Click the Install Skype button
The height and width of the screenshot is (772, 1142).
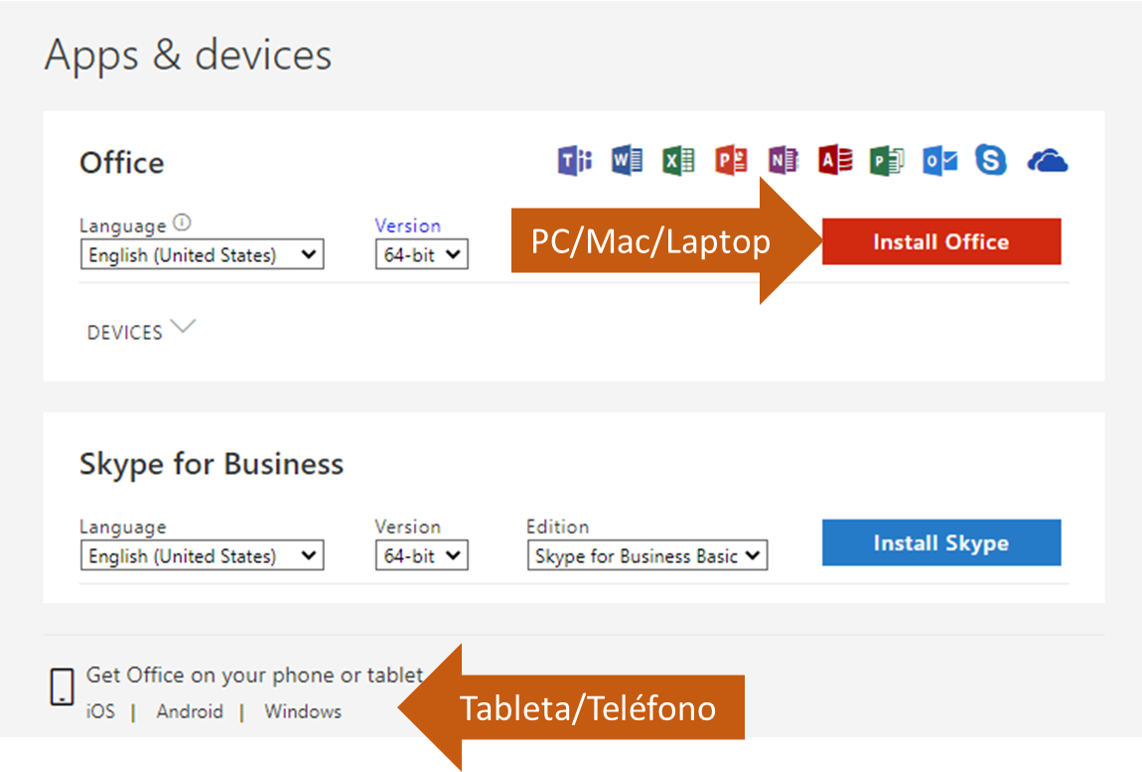941,542
